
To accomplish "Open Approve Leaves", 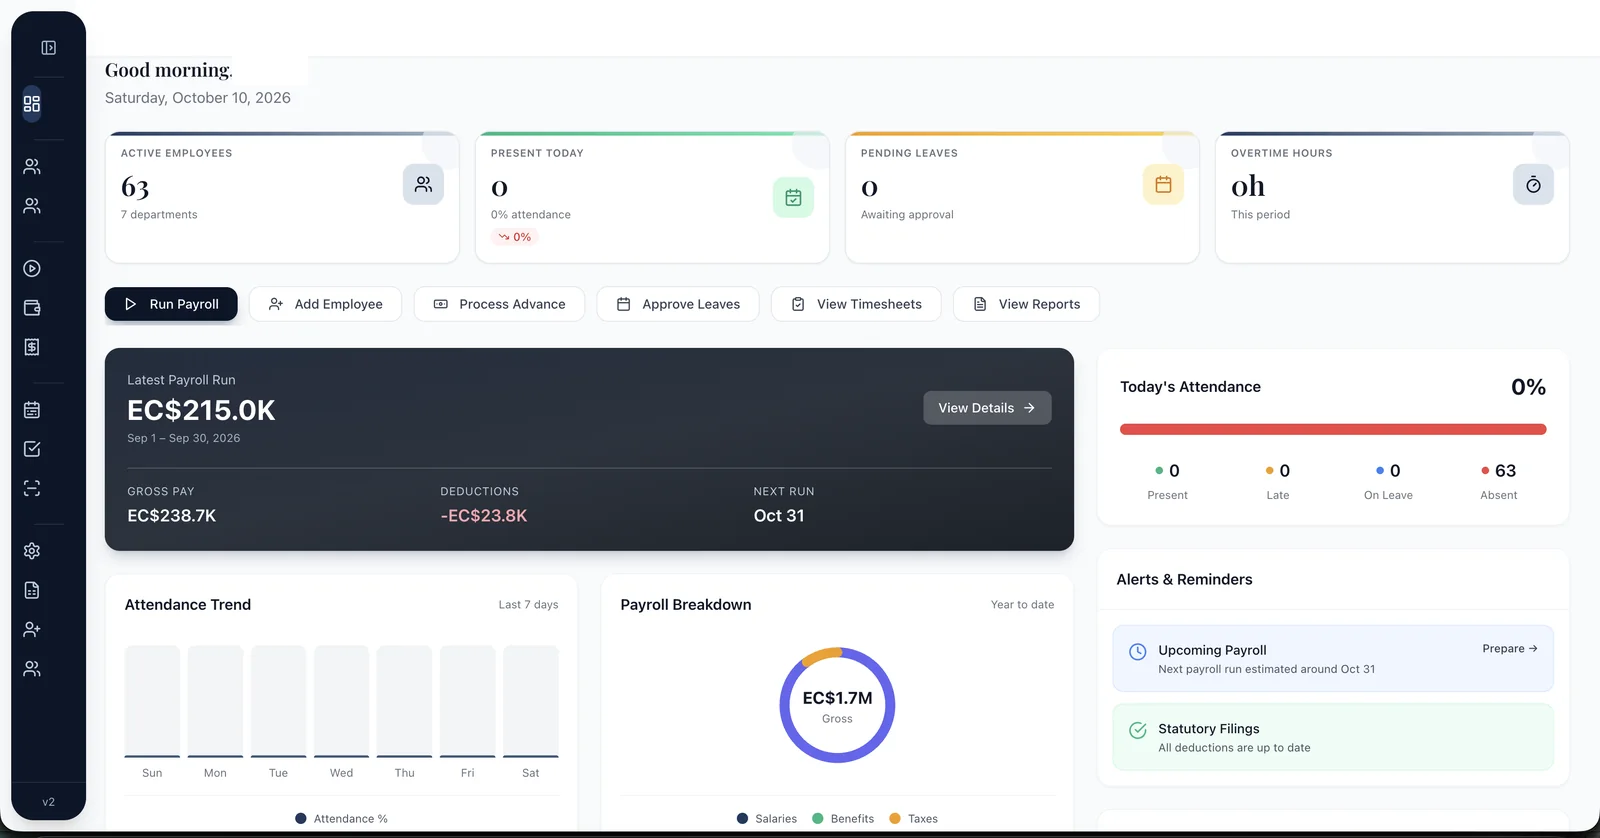I will [678, 304].
